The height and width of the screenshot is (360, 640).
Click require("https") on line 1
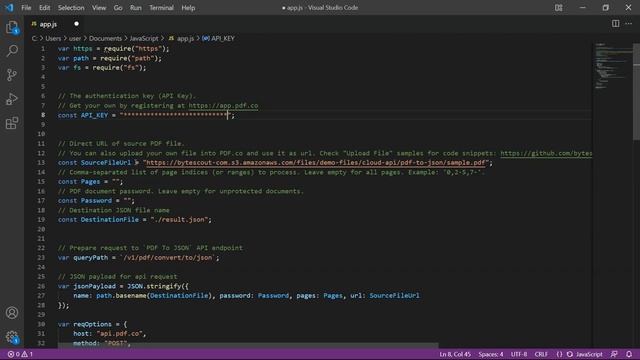point(135,49)
